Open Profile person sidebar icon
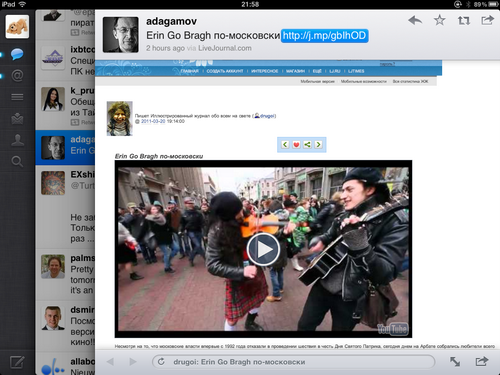 17,140
